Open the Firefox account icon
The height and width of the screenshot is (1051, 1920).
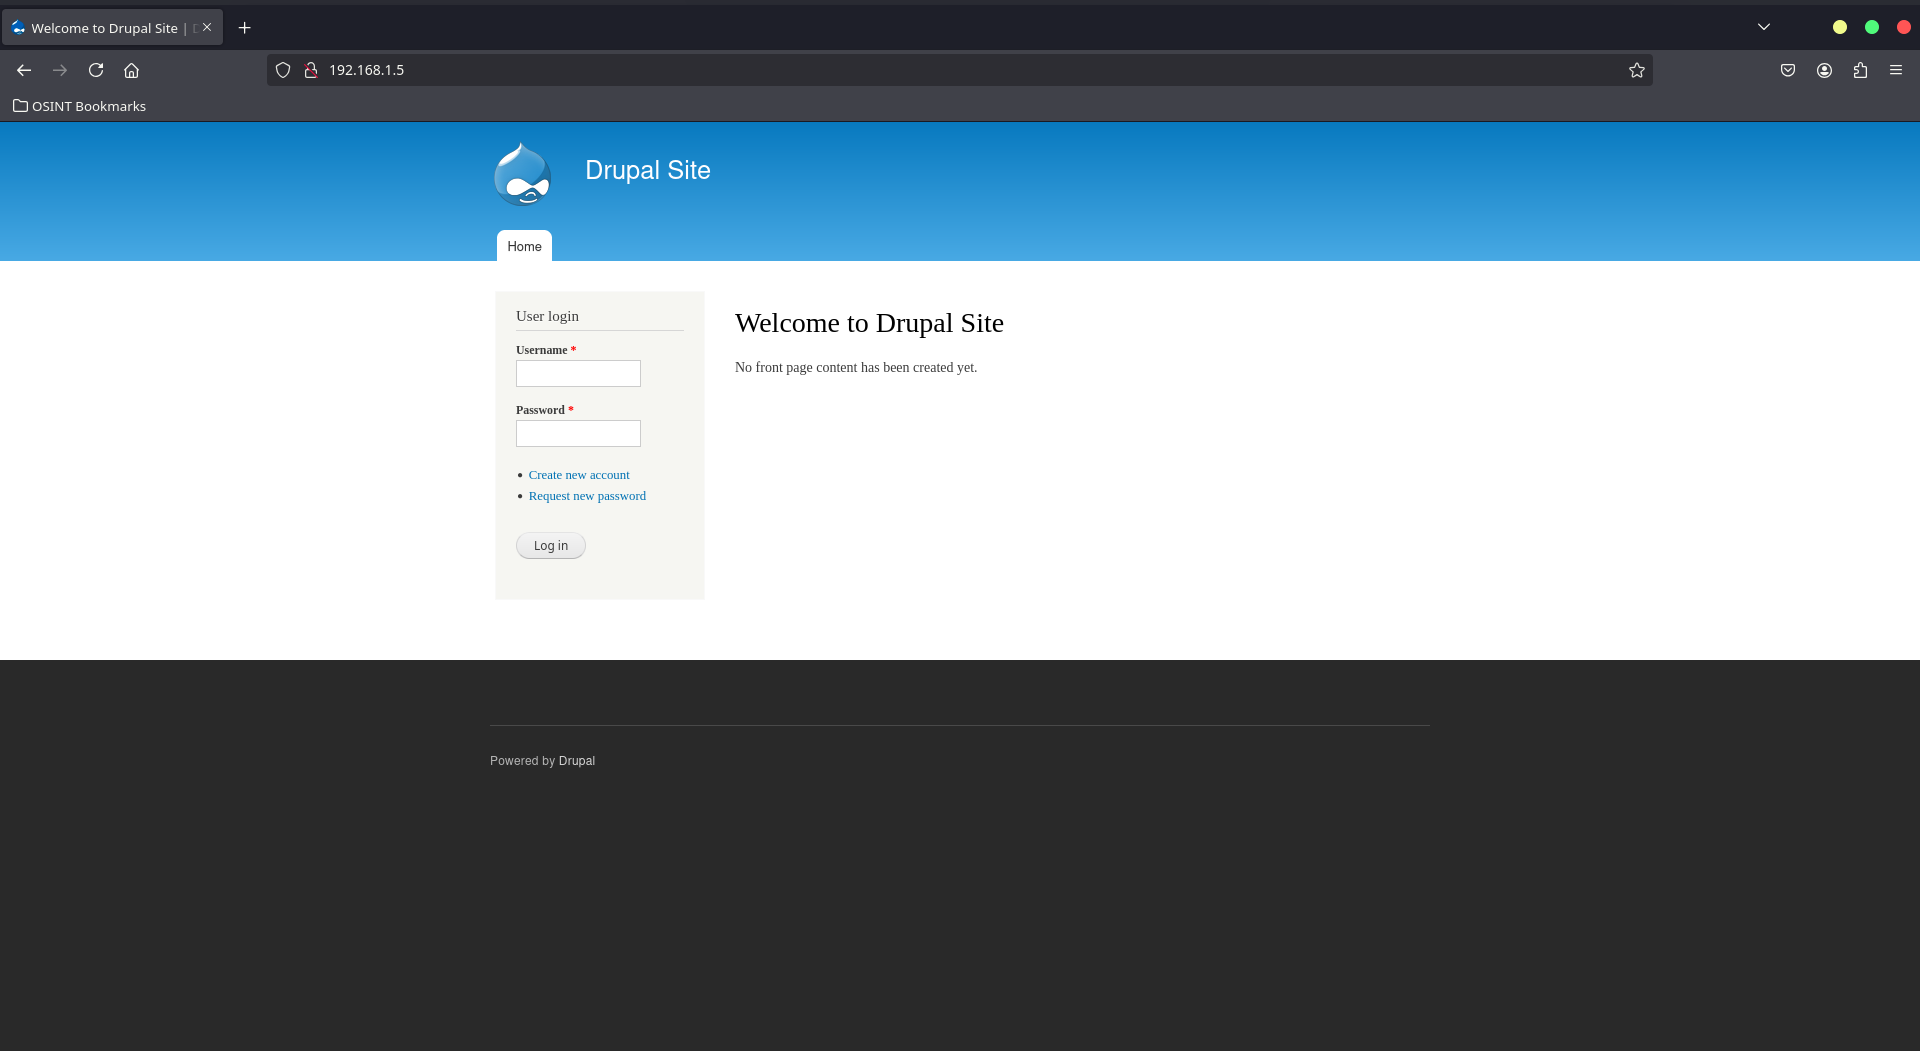point(1824,70)
